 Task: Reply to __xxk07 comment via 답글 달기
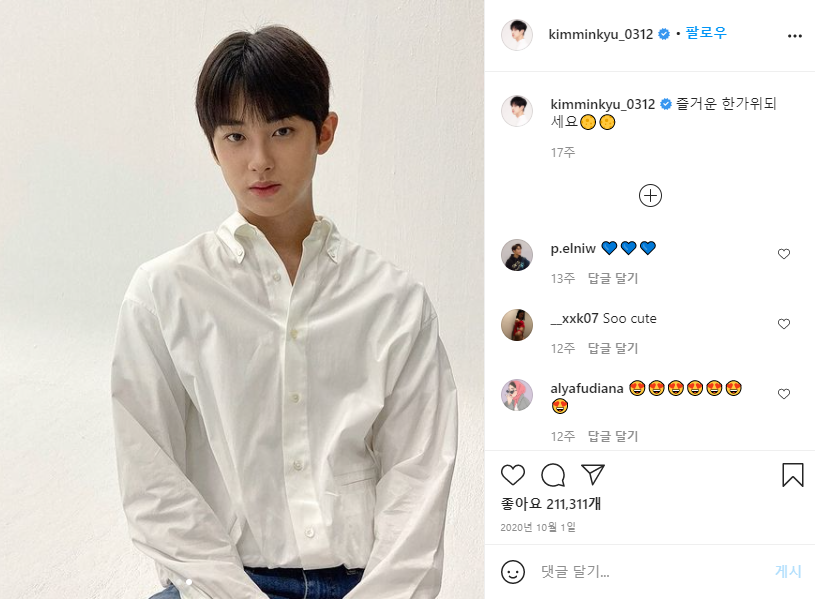613,348
